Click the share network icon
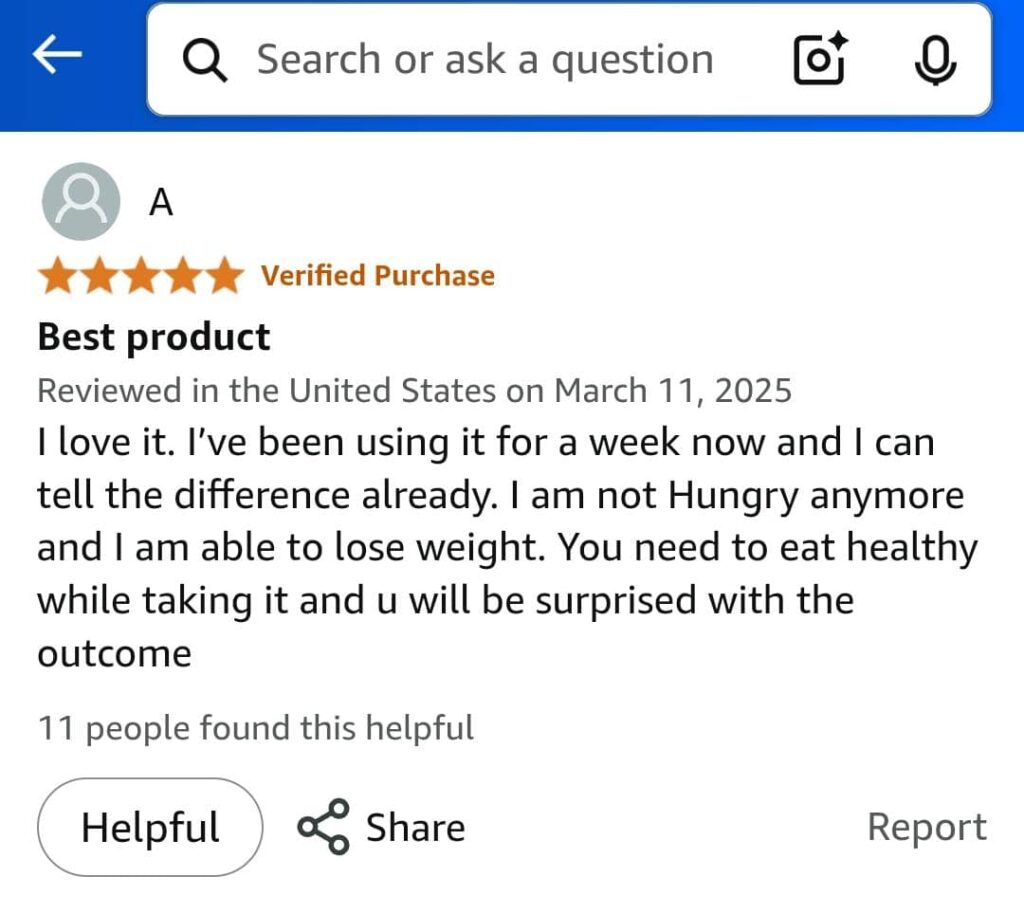The image size is (1024, 913). [x=324, y=827]
